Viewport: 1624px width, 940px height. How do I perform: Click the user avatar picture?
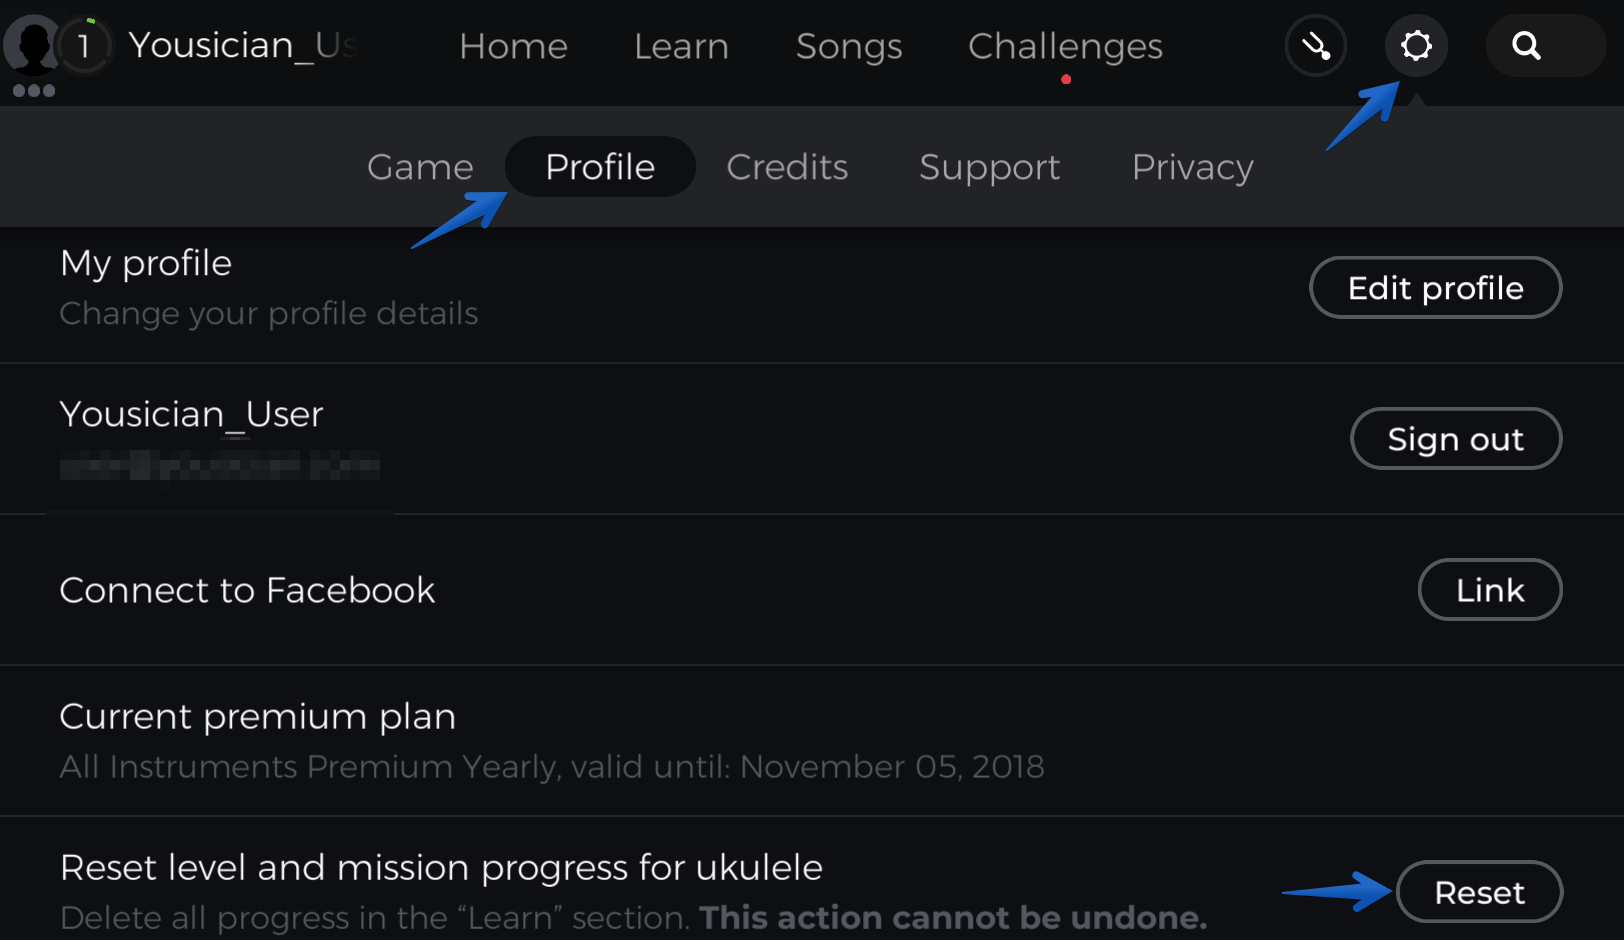coord(32,45)
